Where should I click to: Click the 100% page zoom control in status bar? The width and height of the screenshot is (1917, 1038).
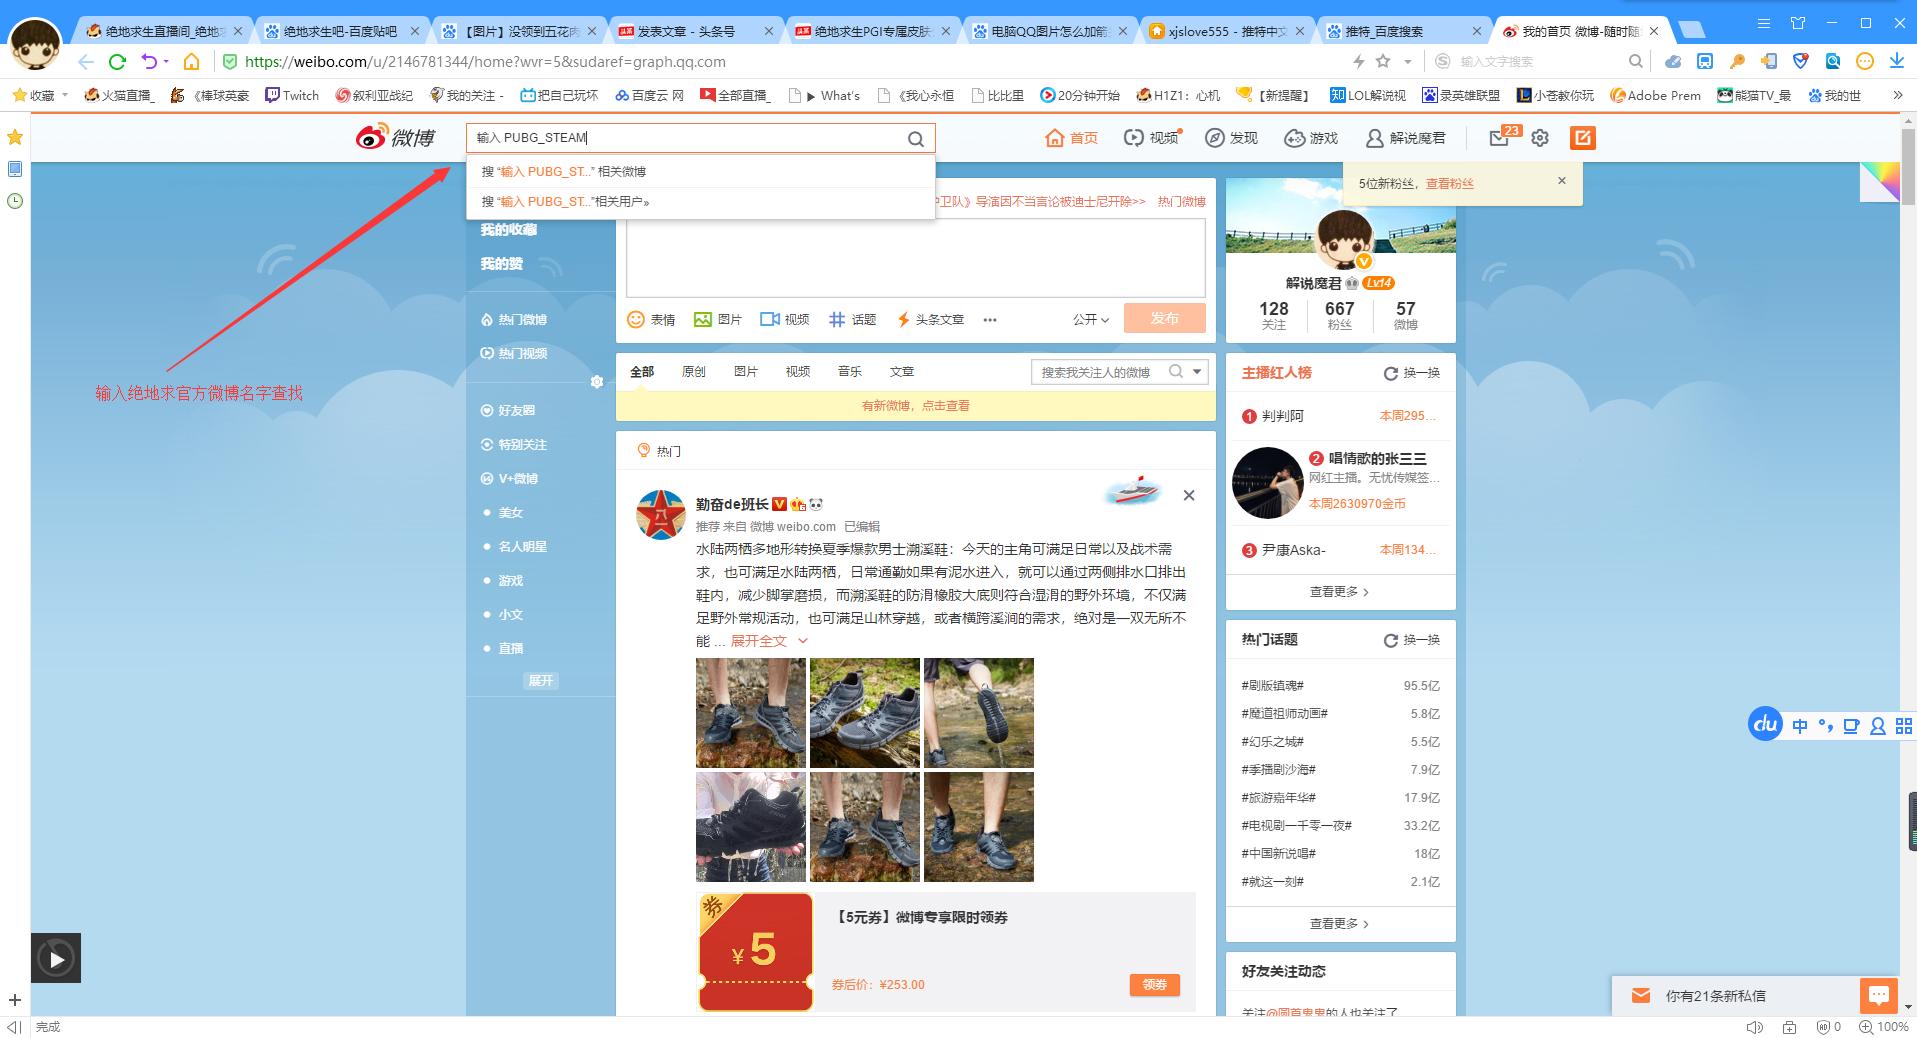coord(1889,1026)
